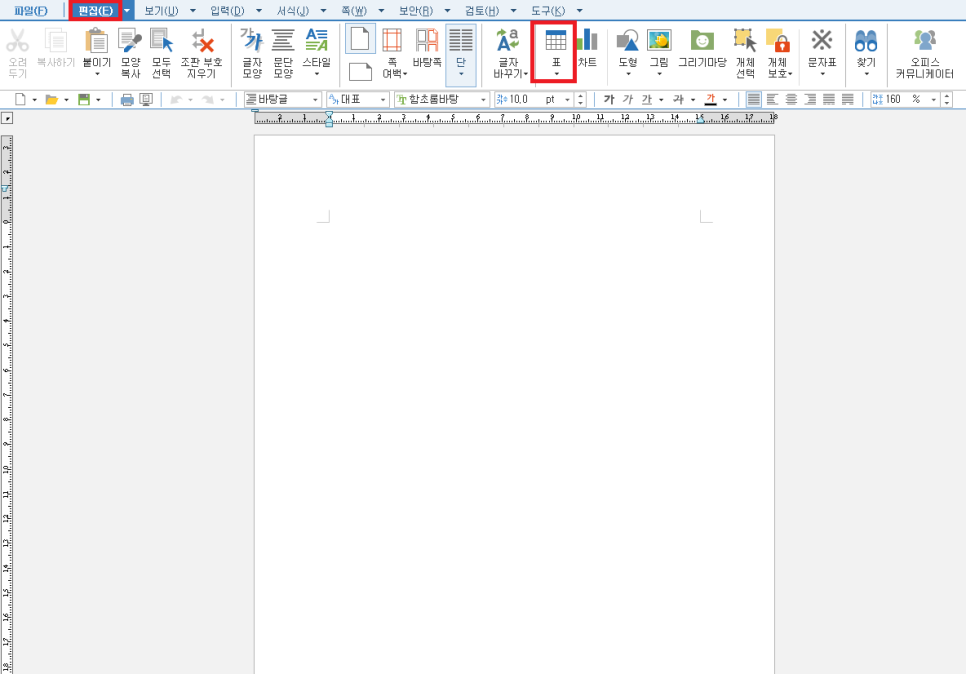Viewport: 966px width, 674px height.
Task: Open the 보안(R) menu
Action: 416,10
